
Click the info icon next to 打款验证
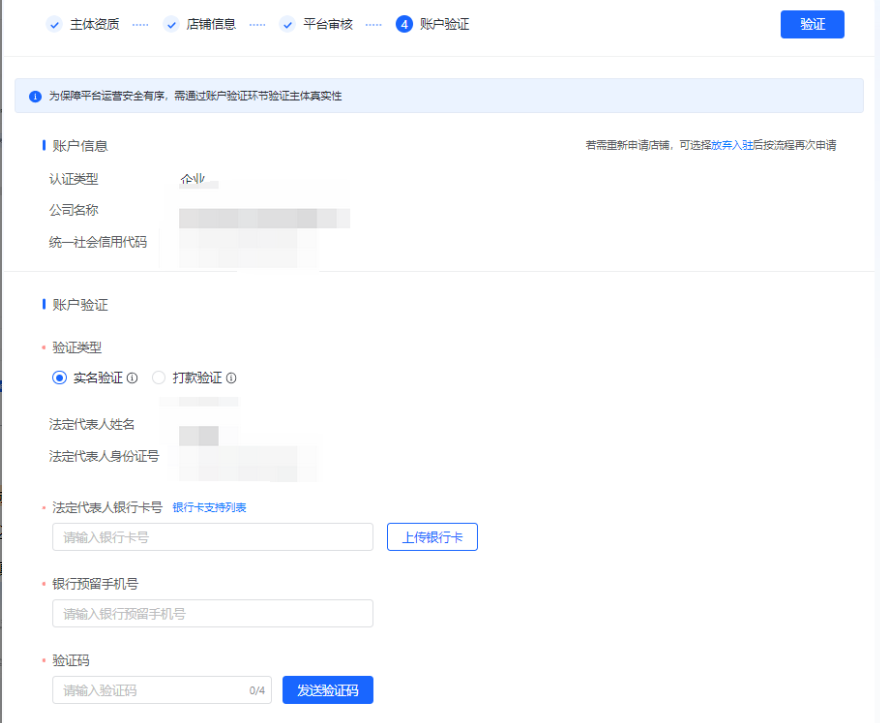(x=232, y=378)
